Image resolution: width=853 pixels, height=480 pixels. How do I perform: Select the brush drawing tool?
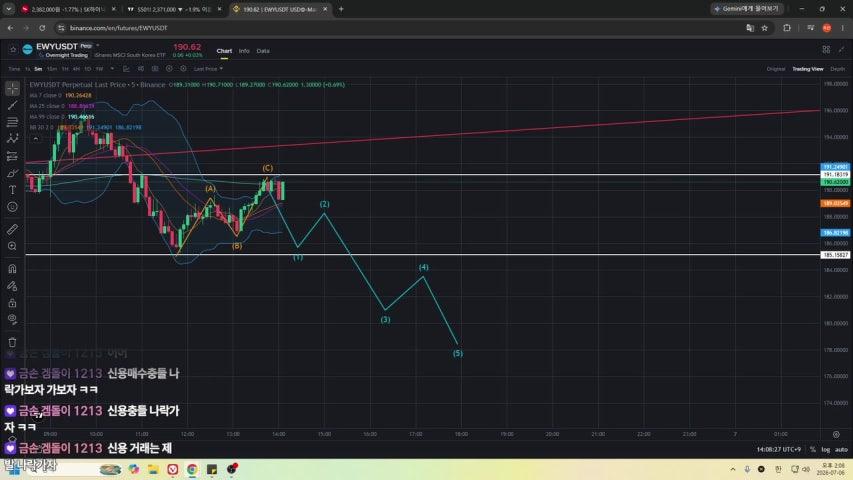[12, 173]
